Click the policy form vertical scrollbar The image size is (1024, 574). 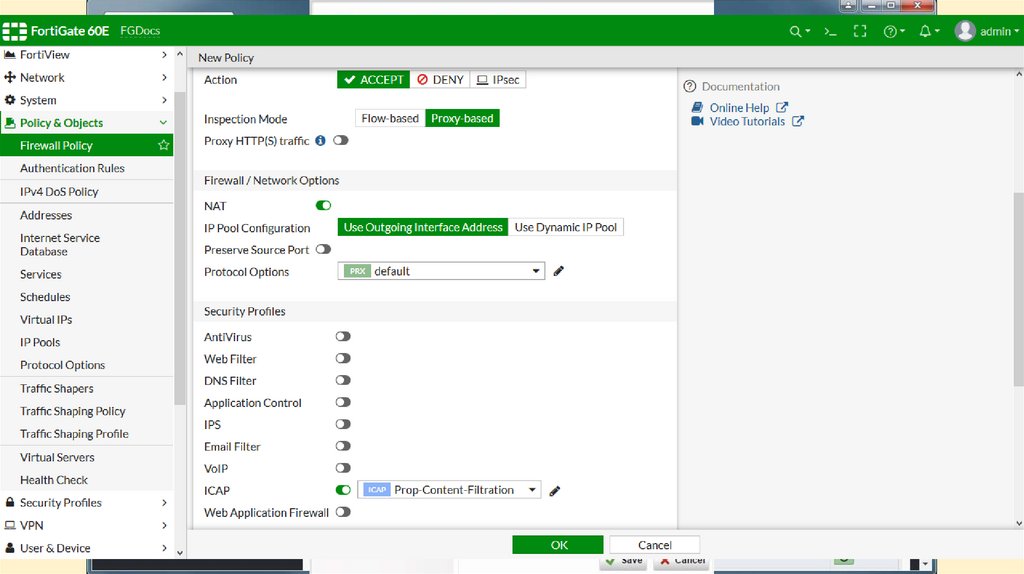[x=1018, y=289]
